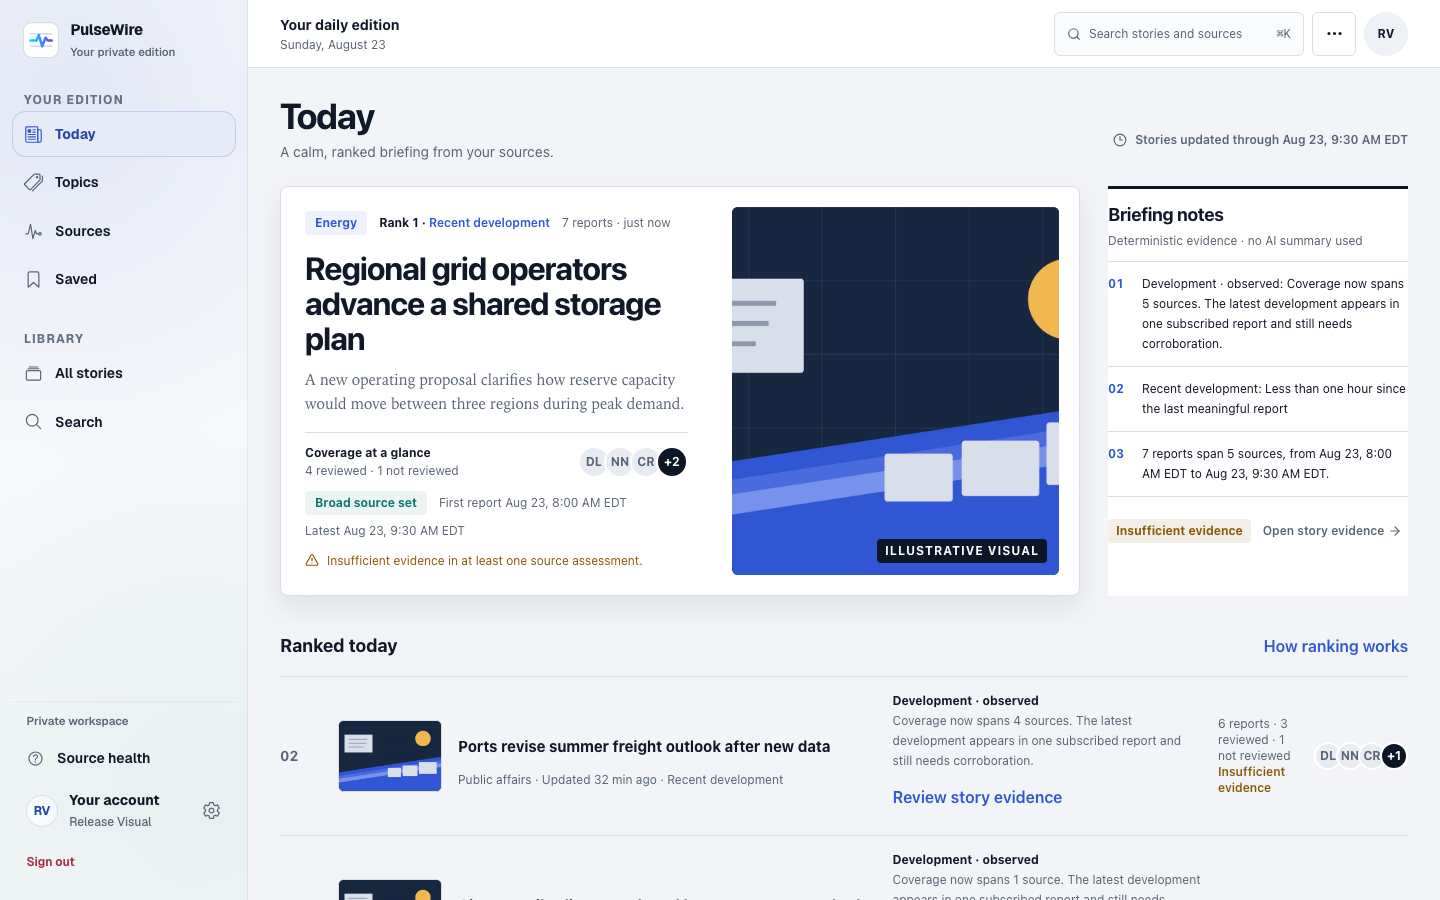Go to the Today section

pos(124,134)
